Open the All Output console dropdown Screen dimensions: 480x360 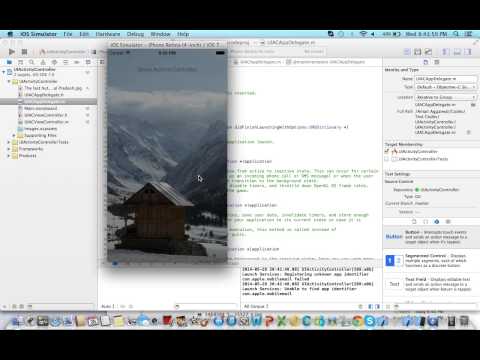coord(256,306)
